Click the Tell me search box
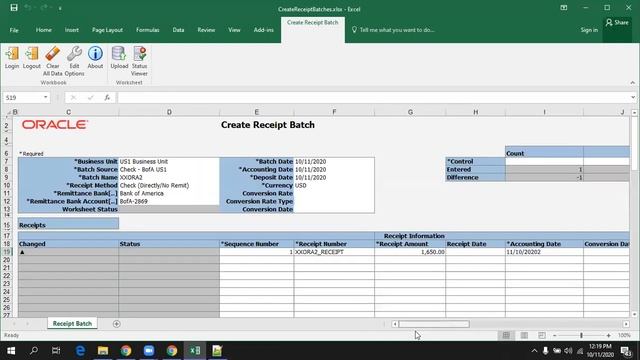Image resolution: width=640 pixels, height=360 pixels. 393,30
